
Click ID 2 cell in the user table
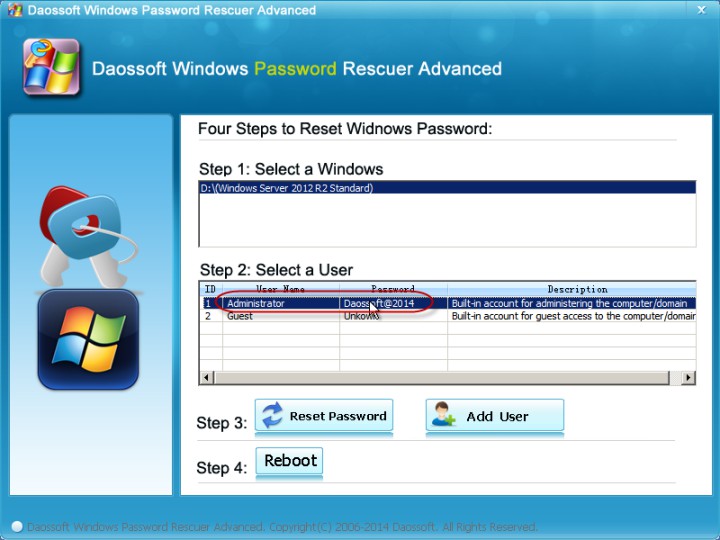pyautogui.click(x=211, y=316)
